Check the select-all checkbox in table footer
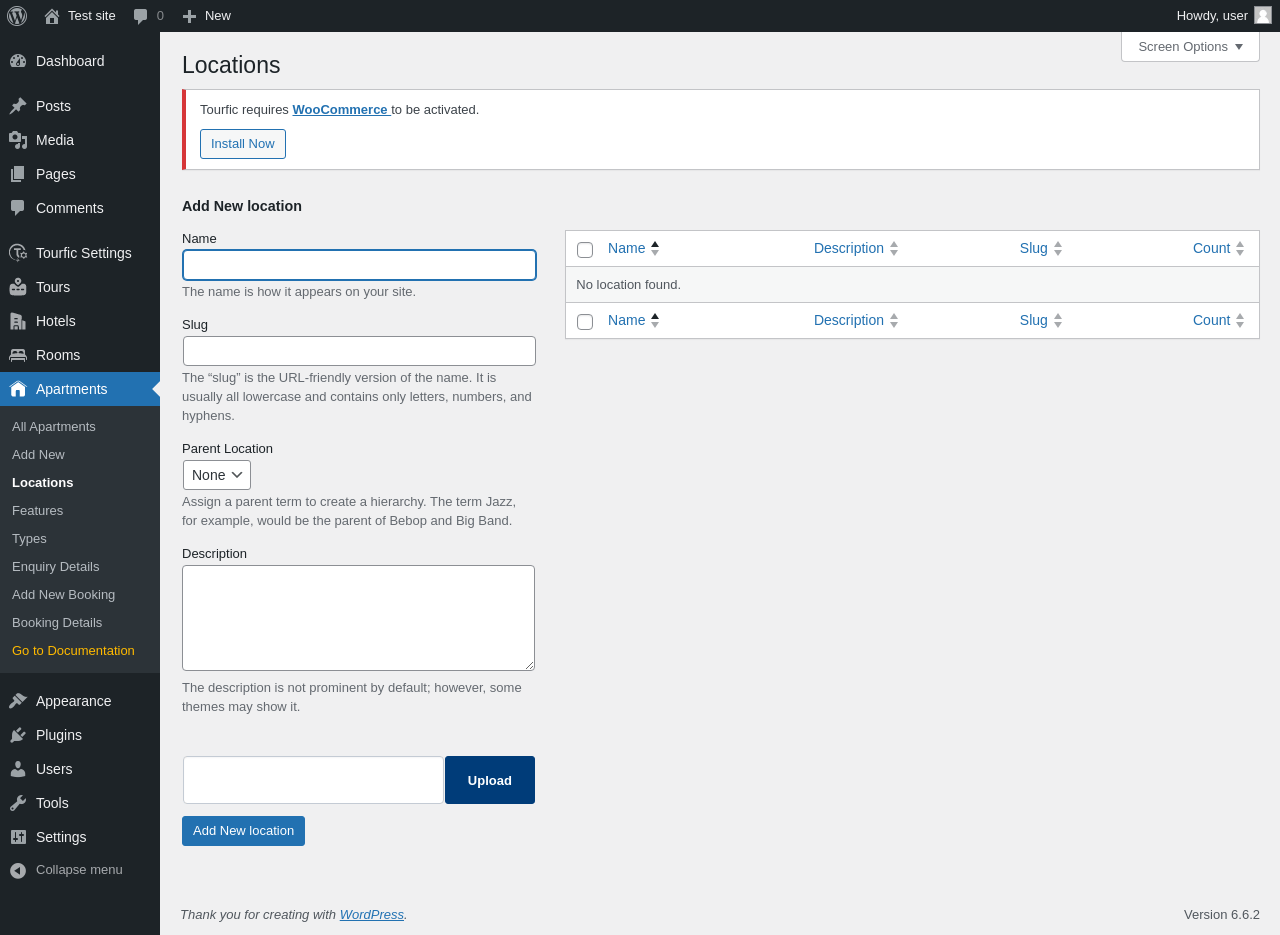1280x935 pixels. pyautogui.click(x=585, y=321)
